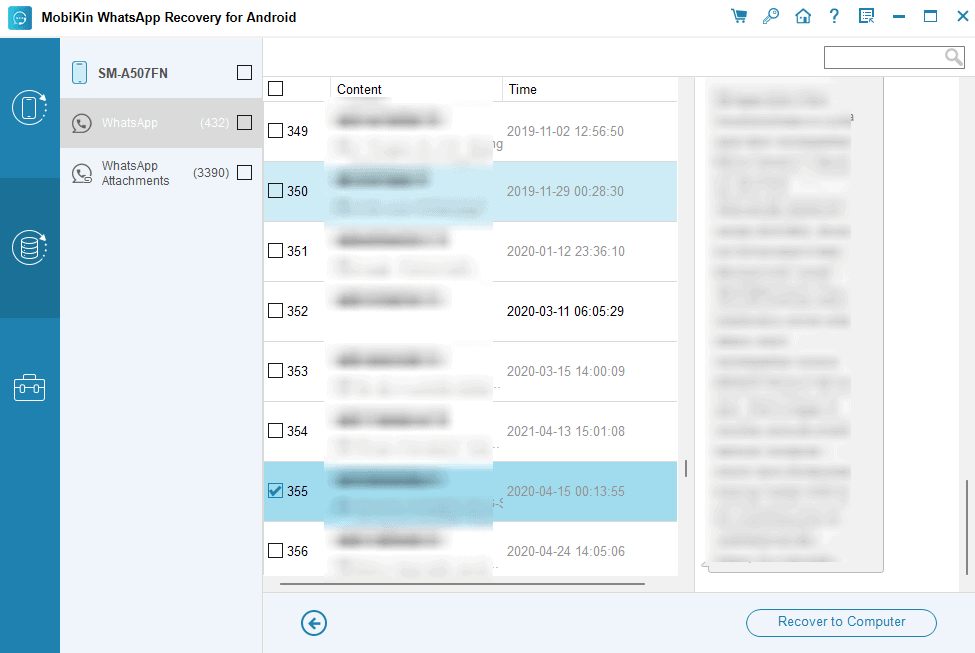Image resolution: width=975 pixels, height=653 pixels.
Task: Click the magnifier search icon
Action: coord(953,57)
